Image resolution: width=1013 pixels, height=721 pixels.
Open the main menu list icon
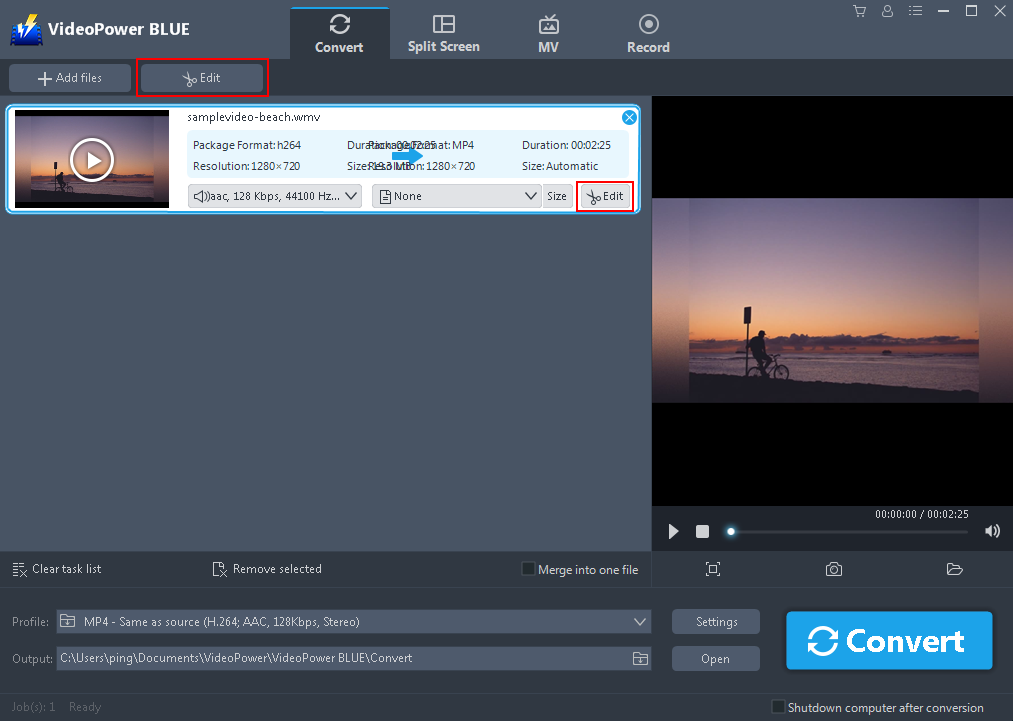click(x=915, y=11)
